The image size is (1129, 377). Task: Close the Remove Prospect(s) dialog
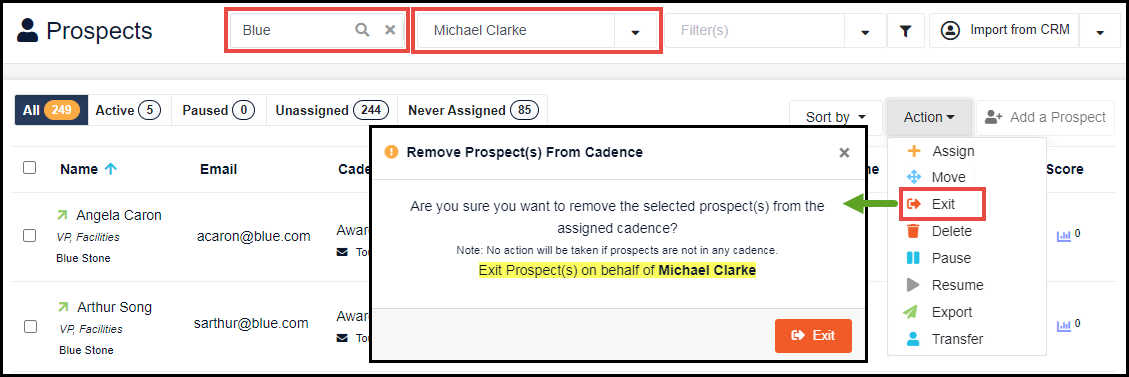click(845, 153)
